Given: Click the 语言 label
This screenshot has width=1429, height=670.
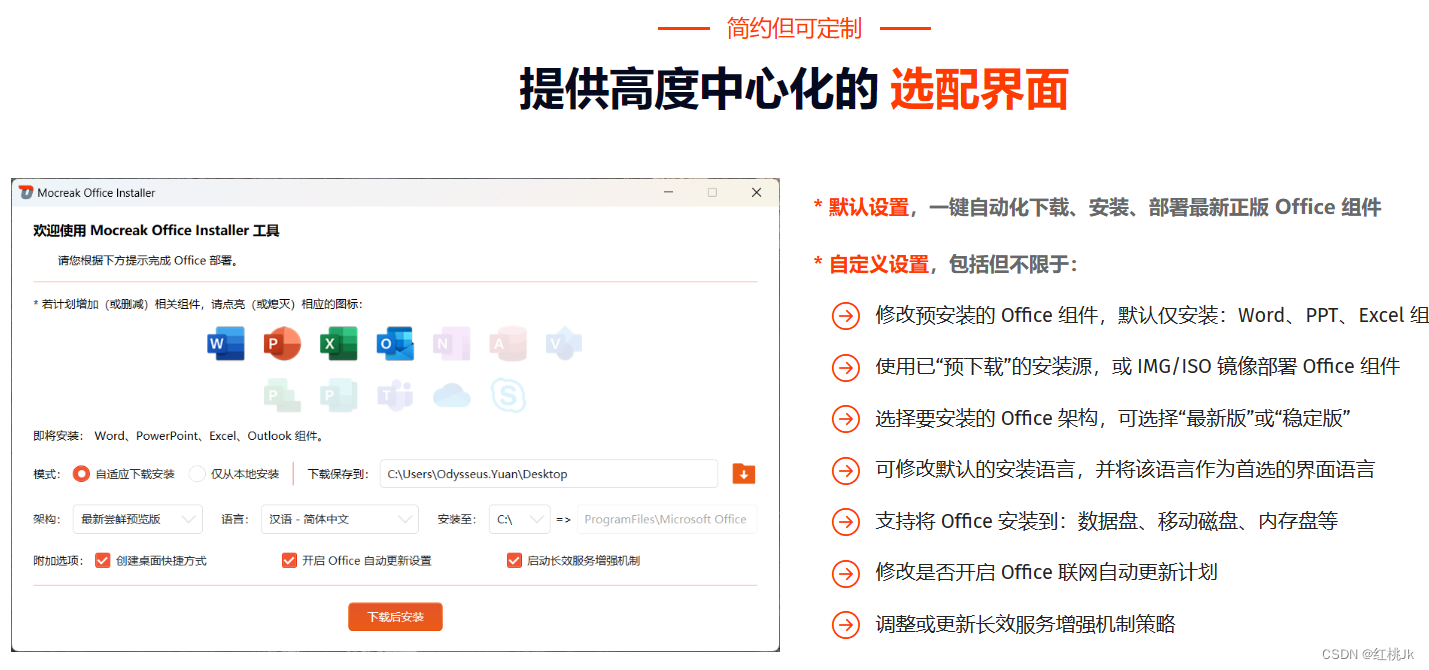Looking at the screenshot, I should pyautogui.click(x=235, y=519).
